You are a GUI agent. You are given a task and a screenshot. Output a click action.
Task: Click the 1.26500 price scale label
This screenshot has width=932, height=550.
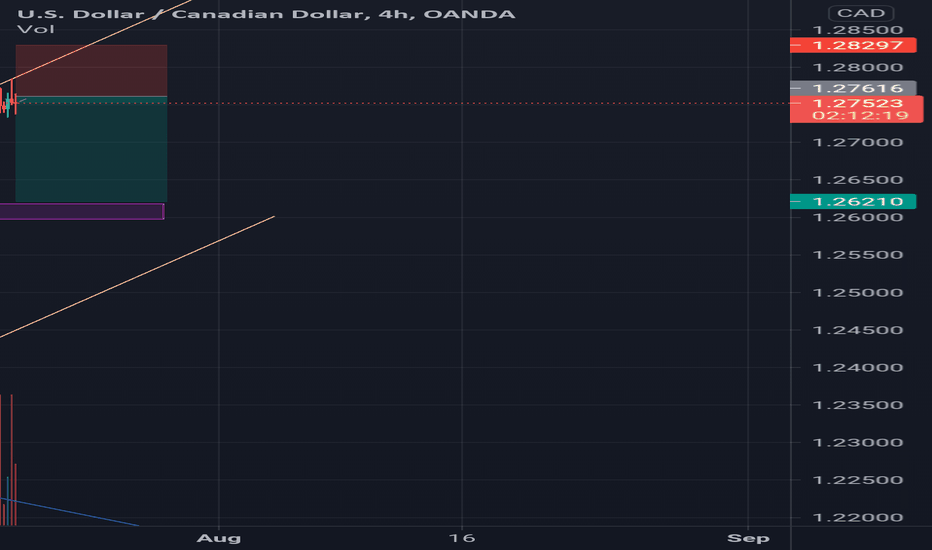(x=858, y=180)
